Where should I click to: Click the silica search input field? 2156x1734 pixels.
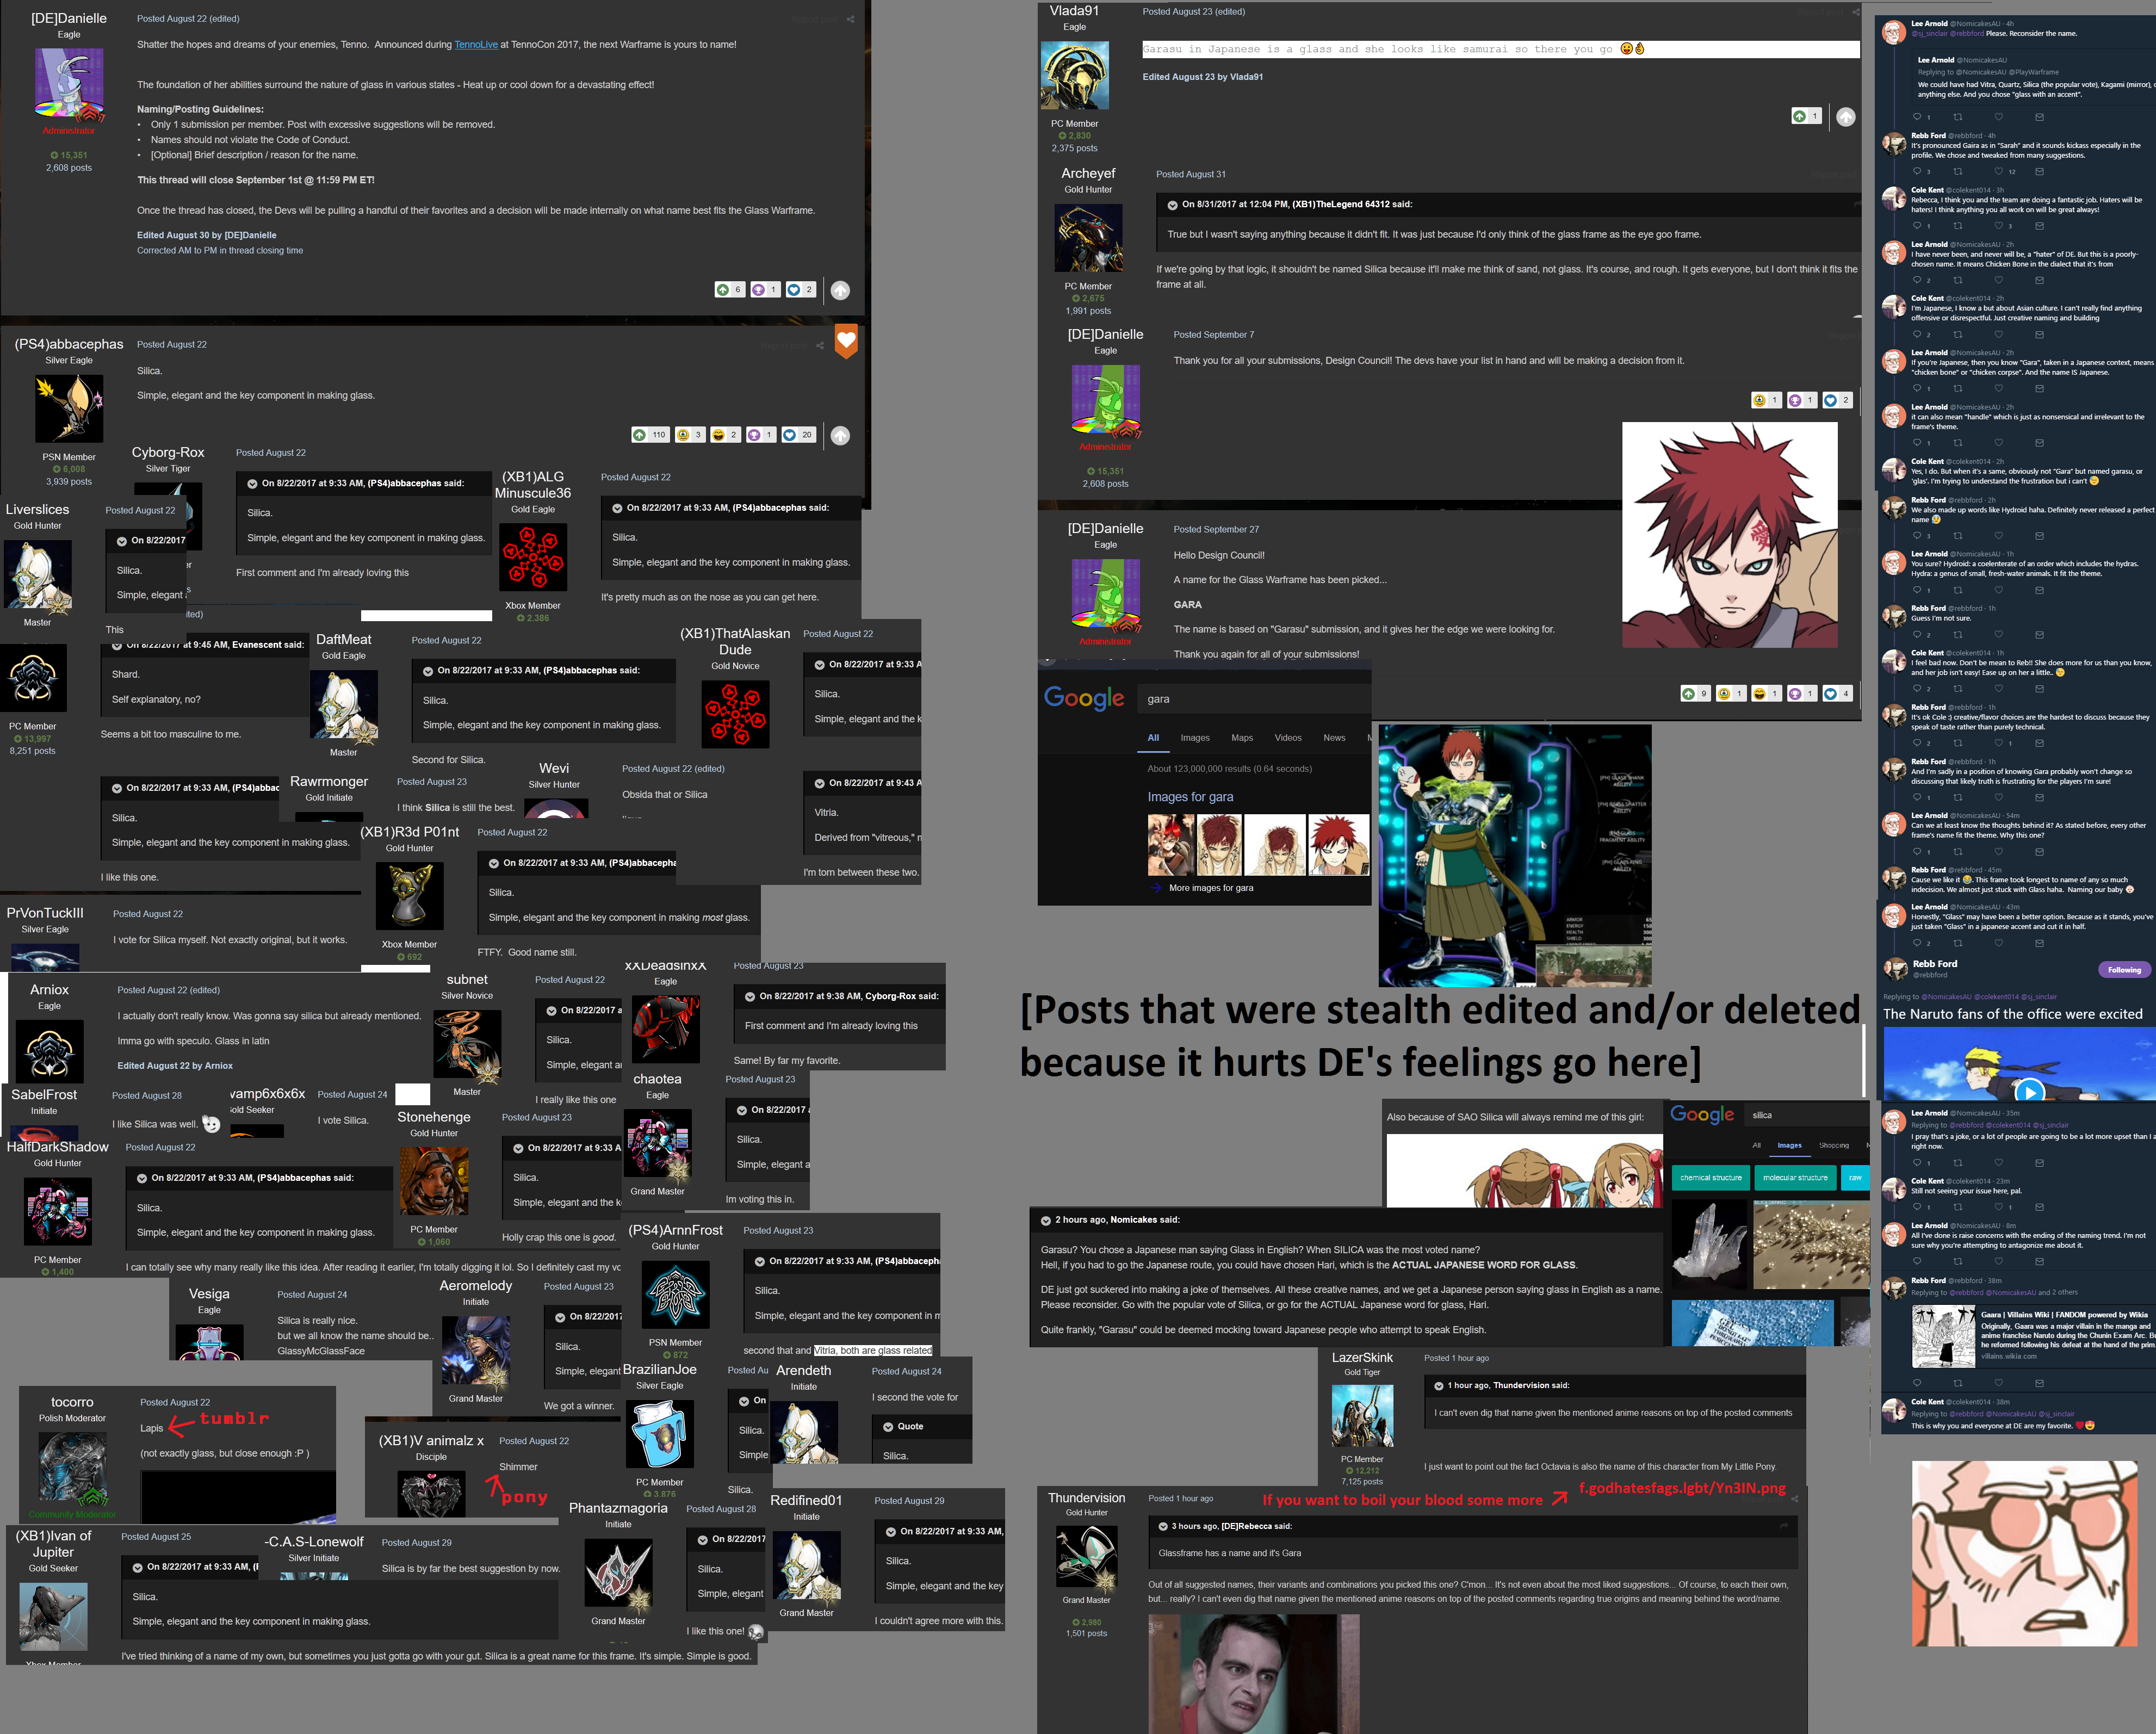[1807, 1115]
